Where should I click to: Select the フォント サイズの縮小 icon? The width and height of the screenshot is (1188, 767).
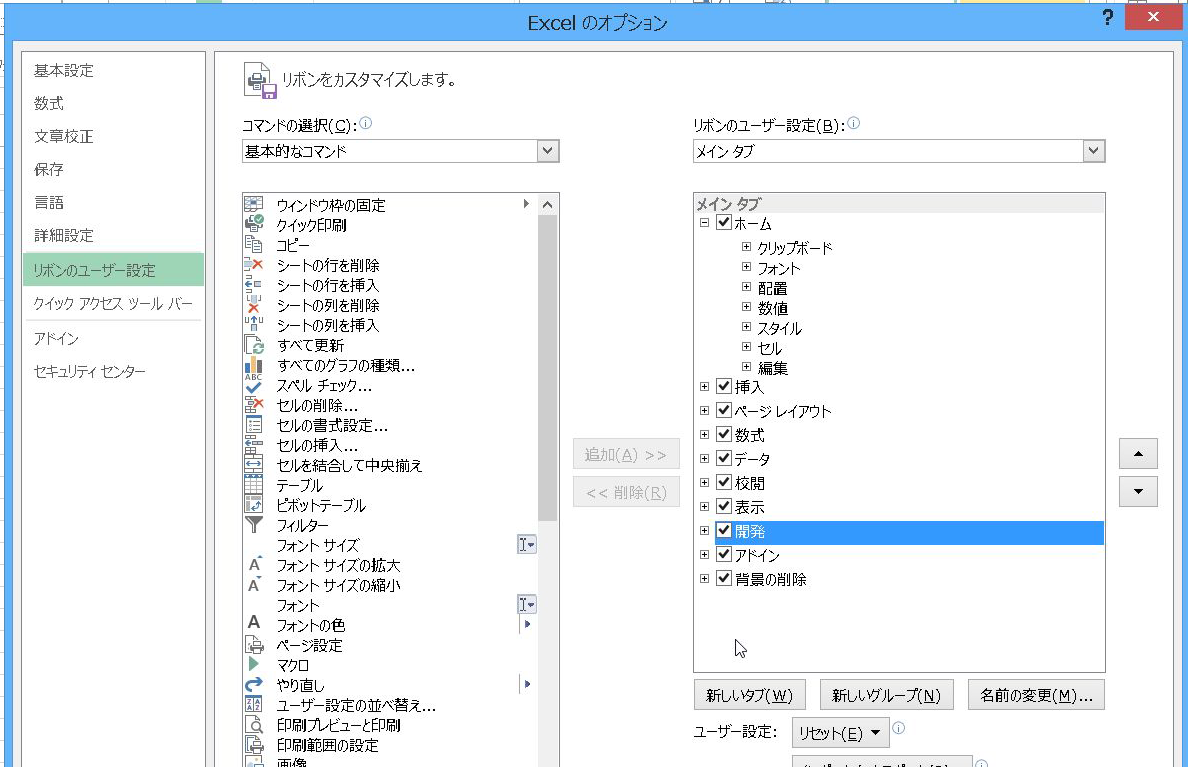(253, 585)
